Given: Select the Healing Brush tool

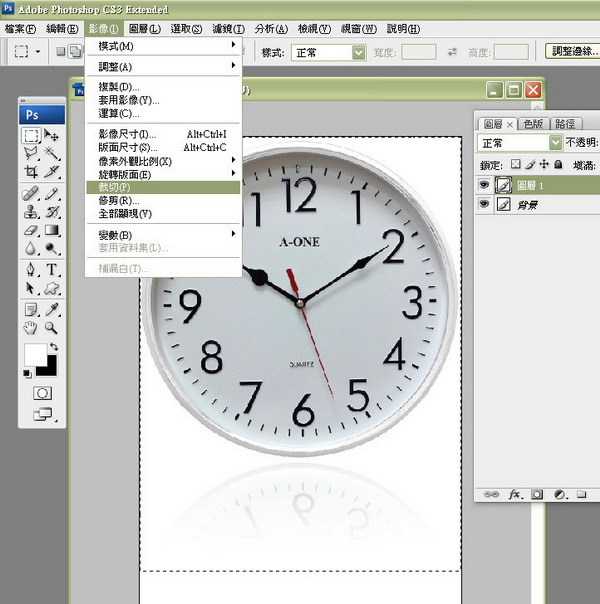Looking at the screenshot, I should tap(31, 193).
